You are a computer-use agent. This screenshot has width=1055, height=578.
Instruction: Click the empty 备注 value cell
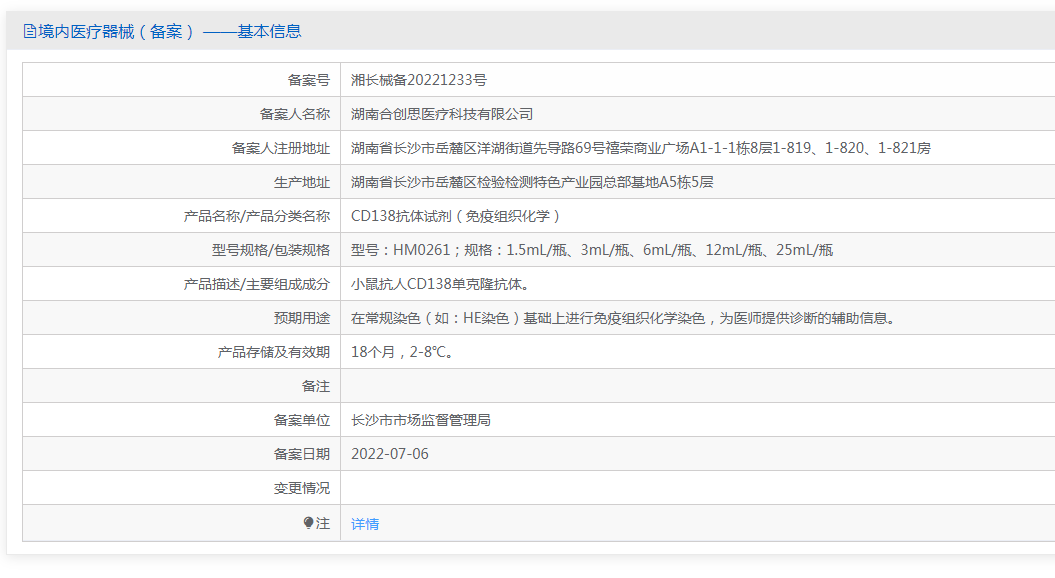click(698, 386)
